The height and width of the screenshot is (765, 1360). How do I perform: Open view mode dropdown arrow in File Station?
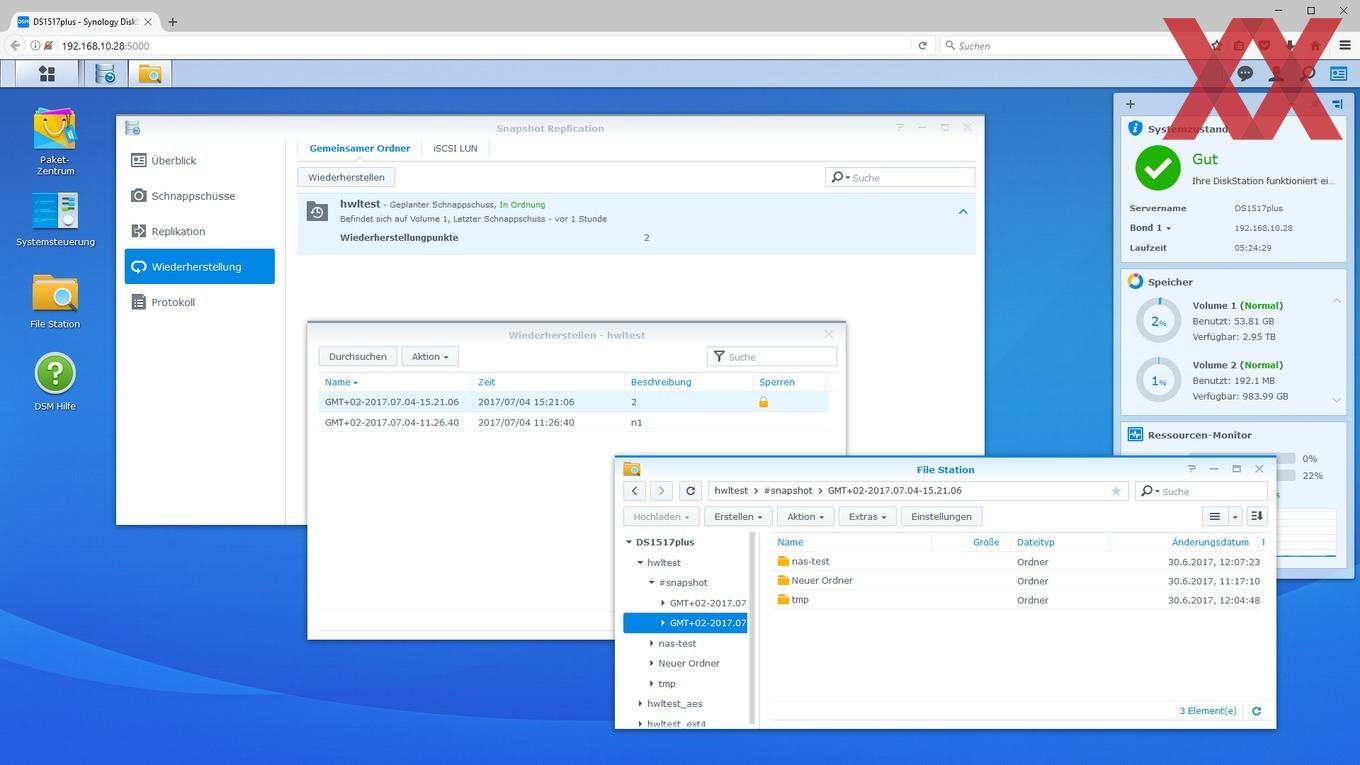[1236, 516]
